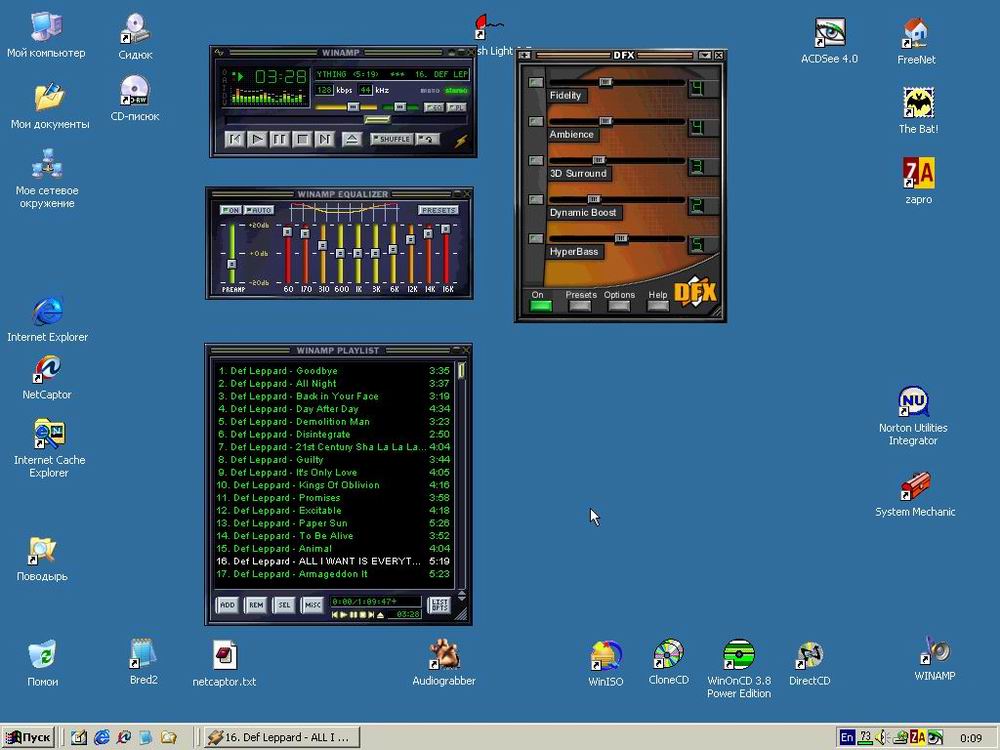Click the Winamp Pause button
The width and height of the screenshot is (1000, 750).
(279, 138)
